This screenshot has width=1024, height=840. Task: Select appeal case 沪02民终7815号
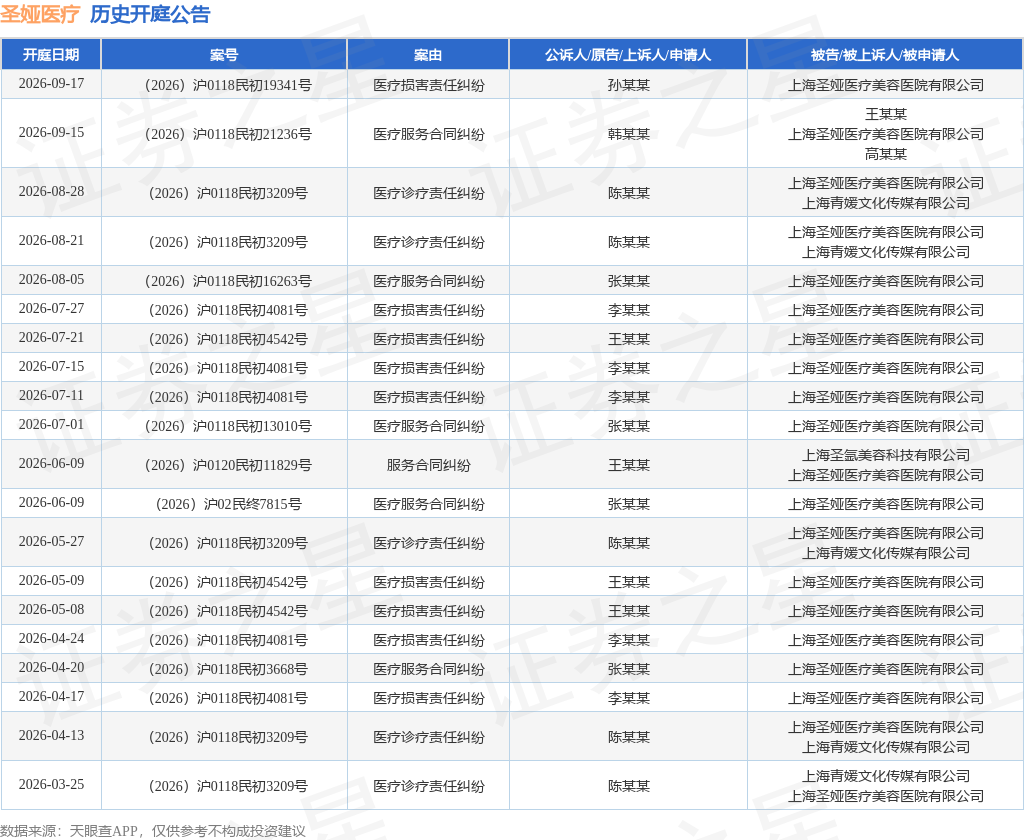click(228, 504)
